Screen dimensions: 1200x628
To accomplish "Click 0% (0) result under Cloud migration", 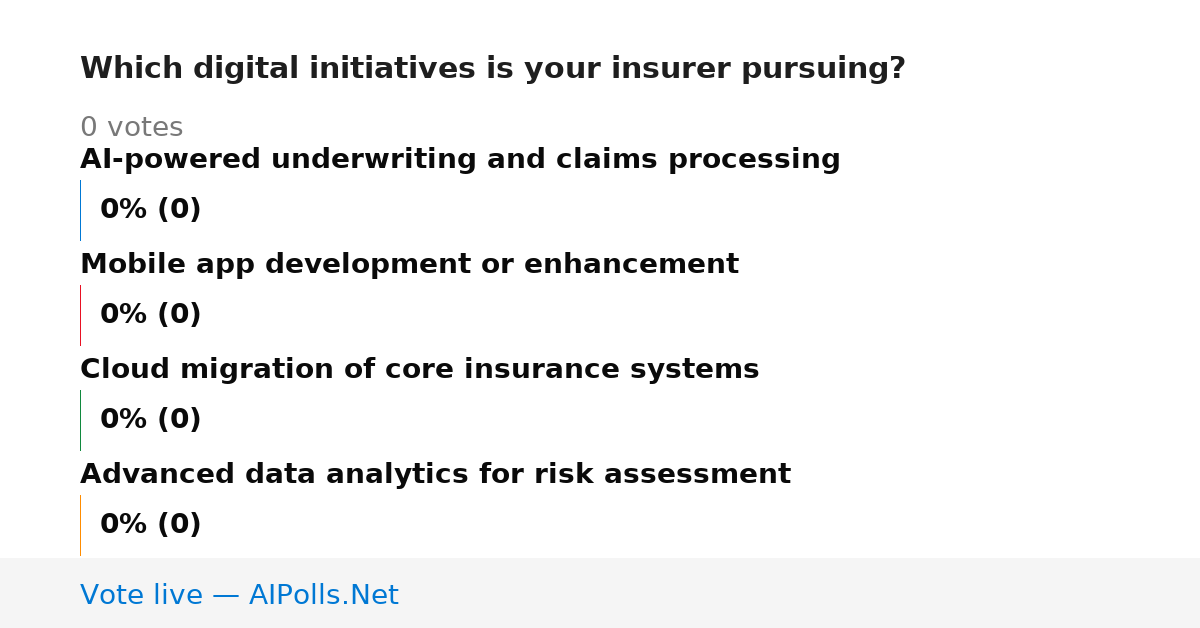I will pyautogui.click(x=150, y=420).
